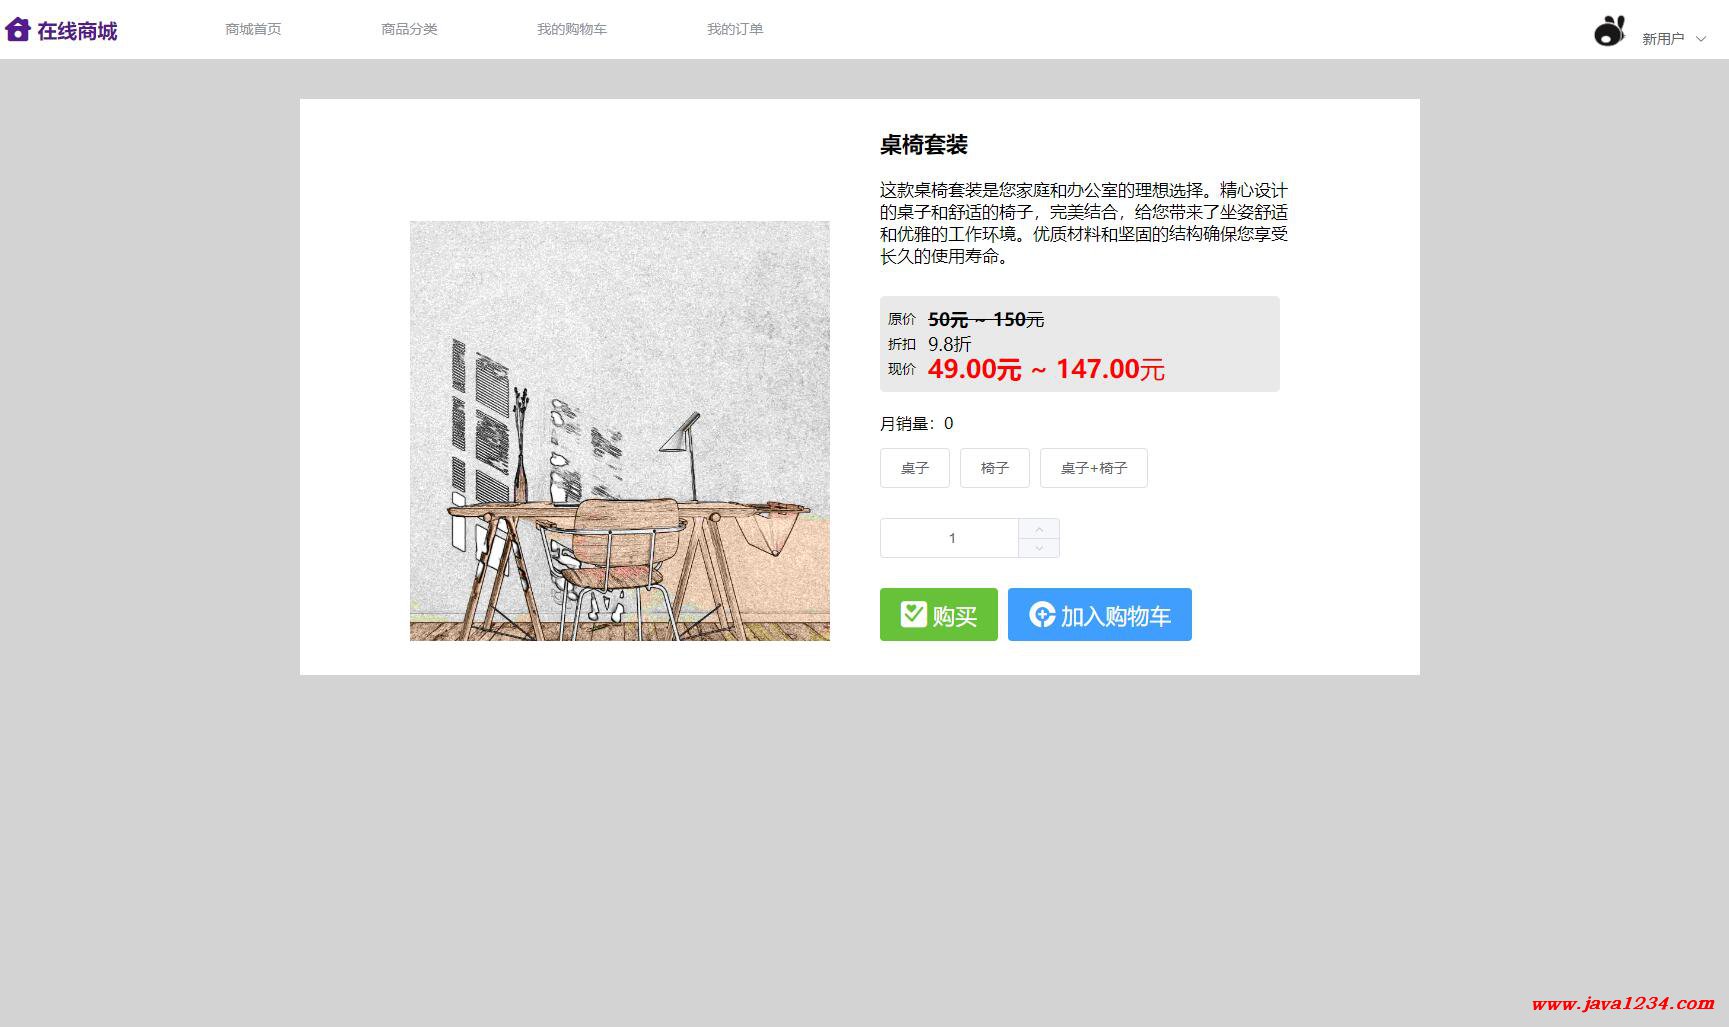Click the desk and chair product image
This screenshot has width=1729, height=1027.
click(x=620, y=431)
